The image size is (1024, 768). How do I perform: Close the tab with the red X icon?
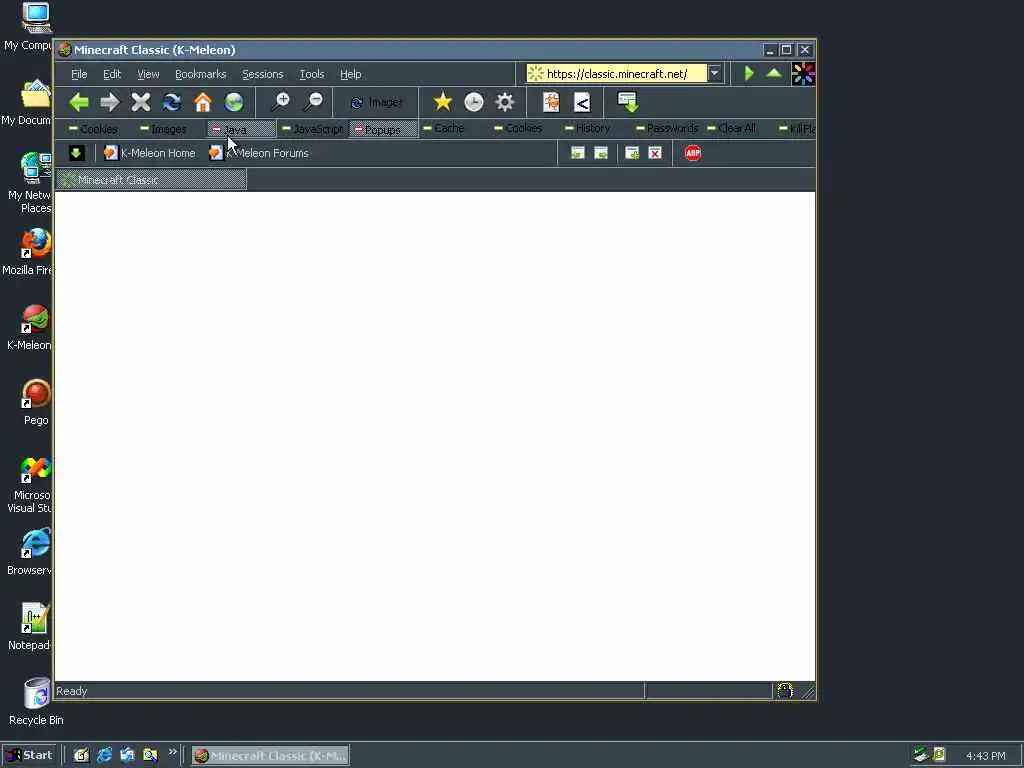point(655,153)
